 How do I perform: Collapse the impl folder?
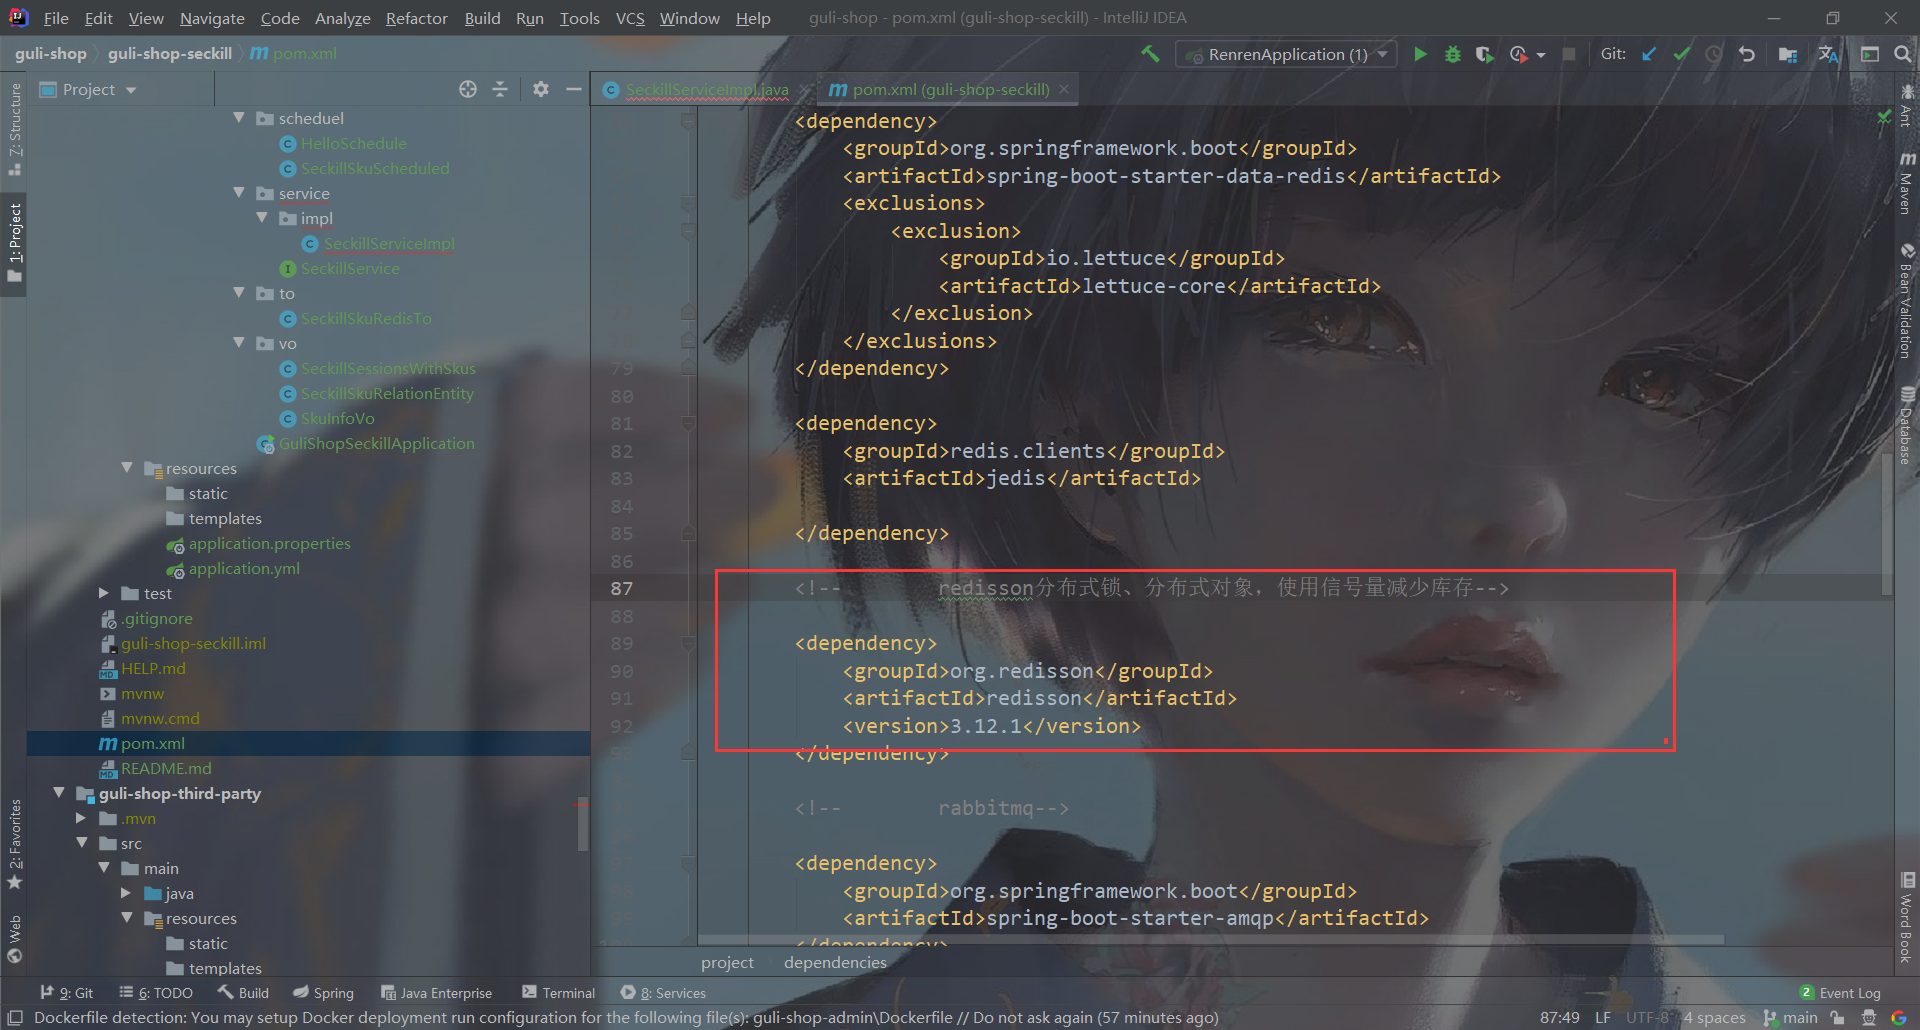point(262,218)
